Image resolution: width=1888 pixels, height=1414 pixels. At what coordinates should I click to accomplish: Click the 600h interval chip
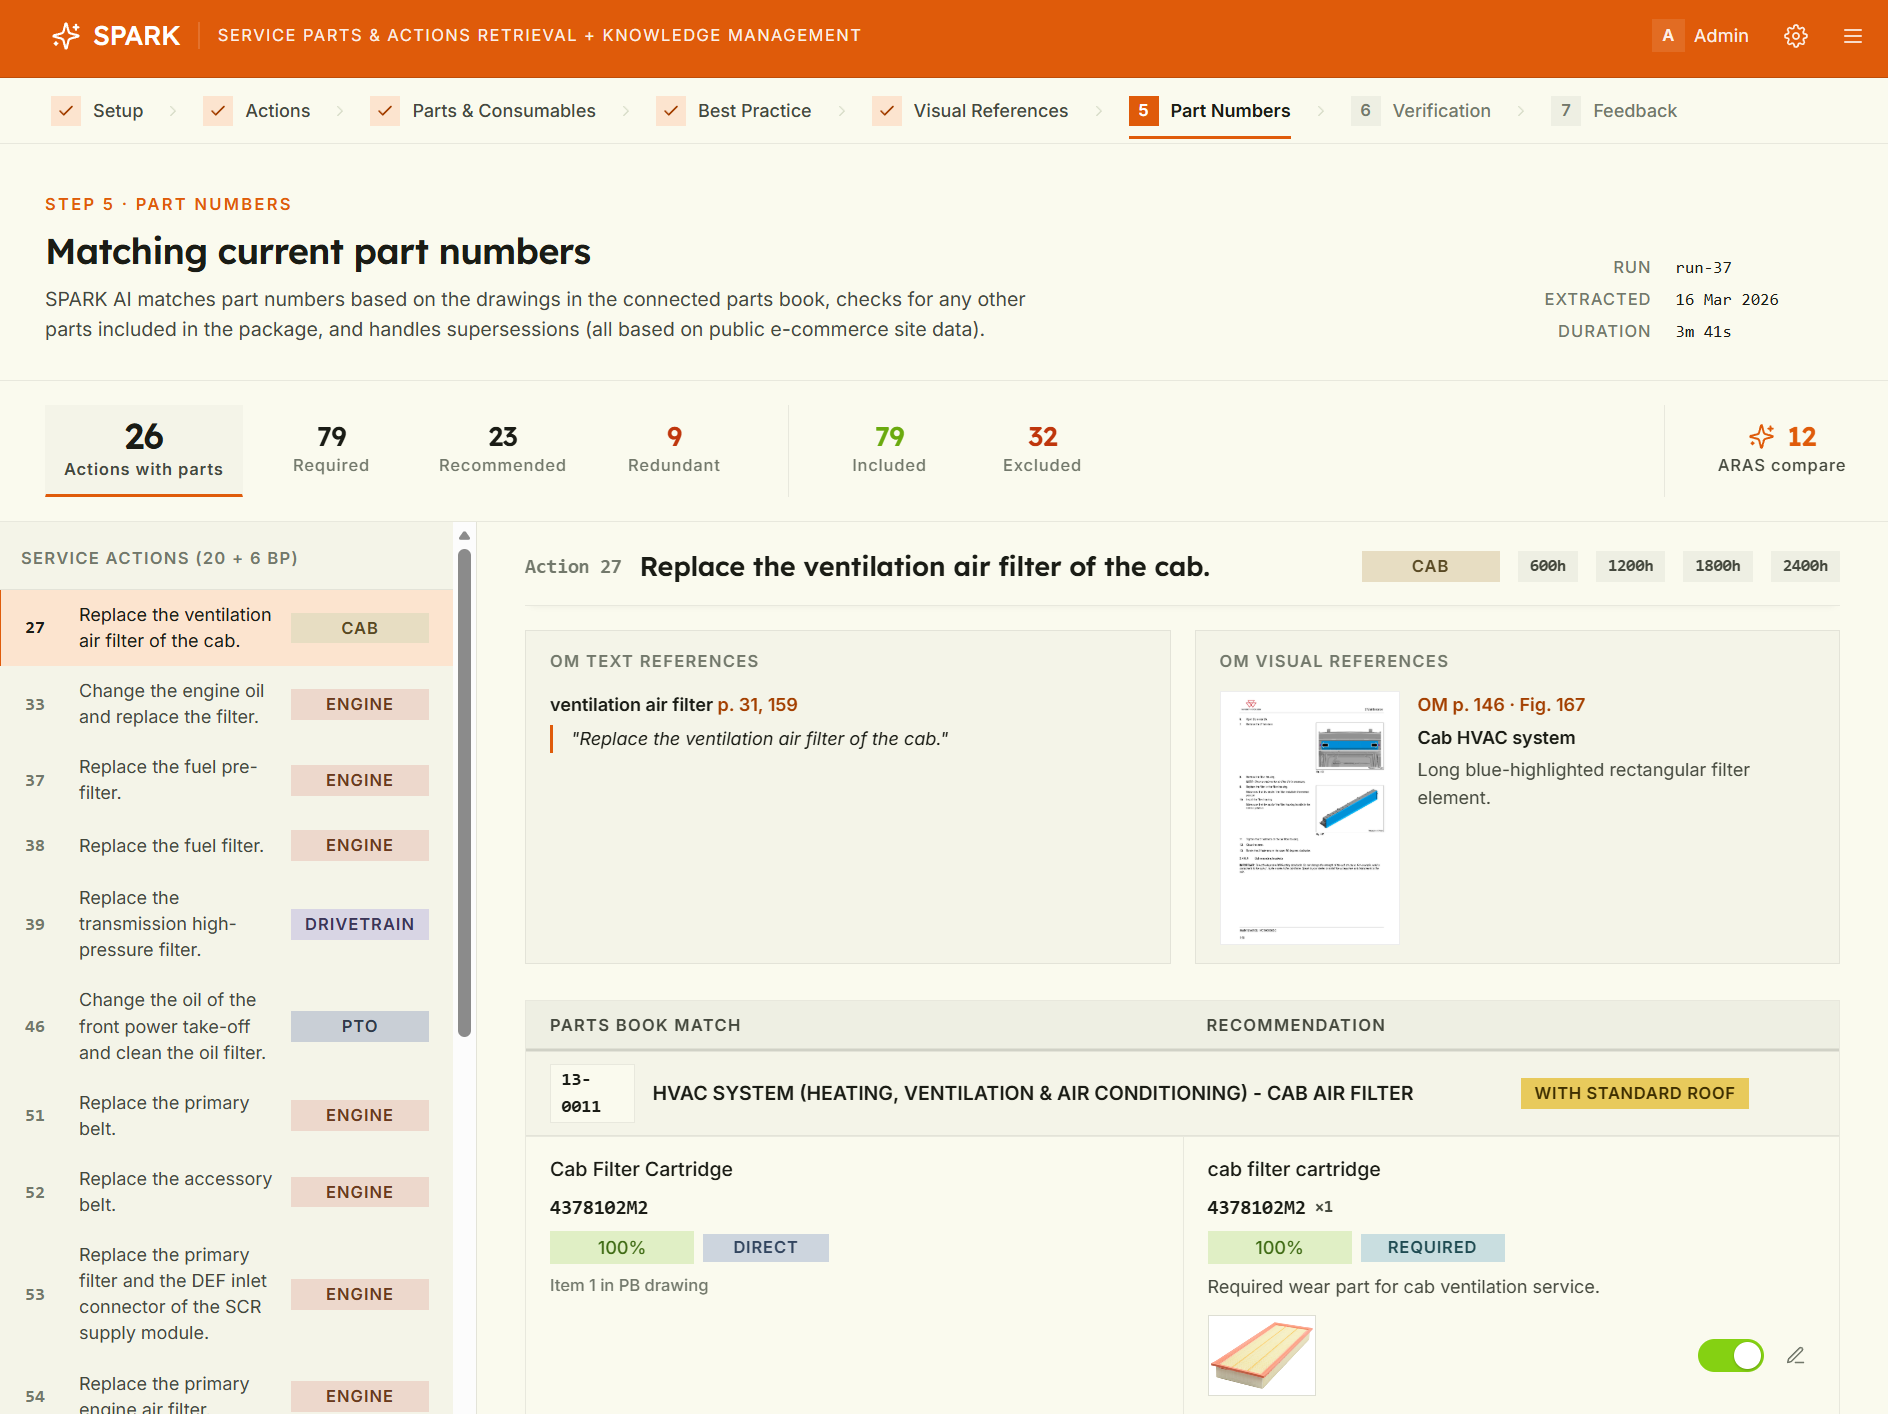pos(1548,566)
